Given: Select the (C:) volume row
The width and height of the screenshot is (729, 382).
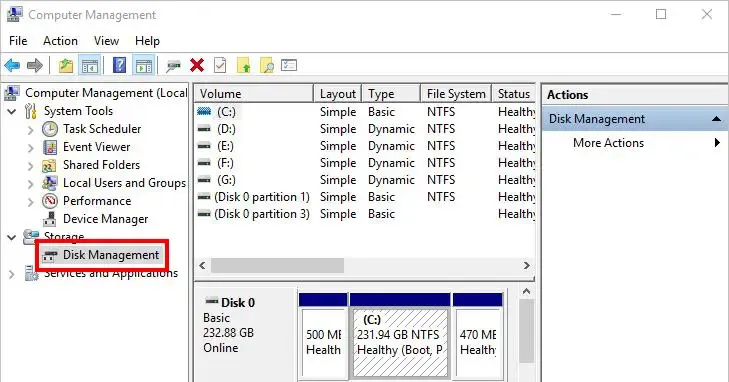Looking at the screenshot, I should (x=364, y=112).
